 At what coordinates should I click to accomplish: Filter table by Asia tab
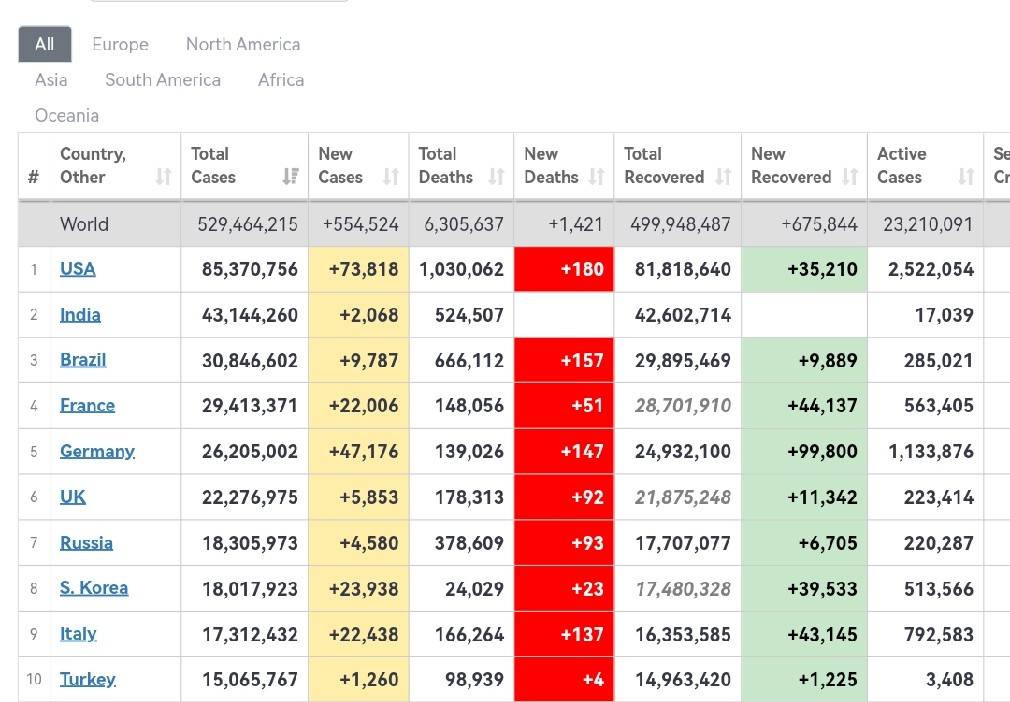point(51,80)
